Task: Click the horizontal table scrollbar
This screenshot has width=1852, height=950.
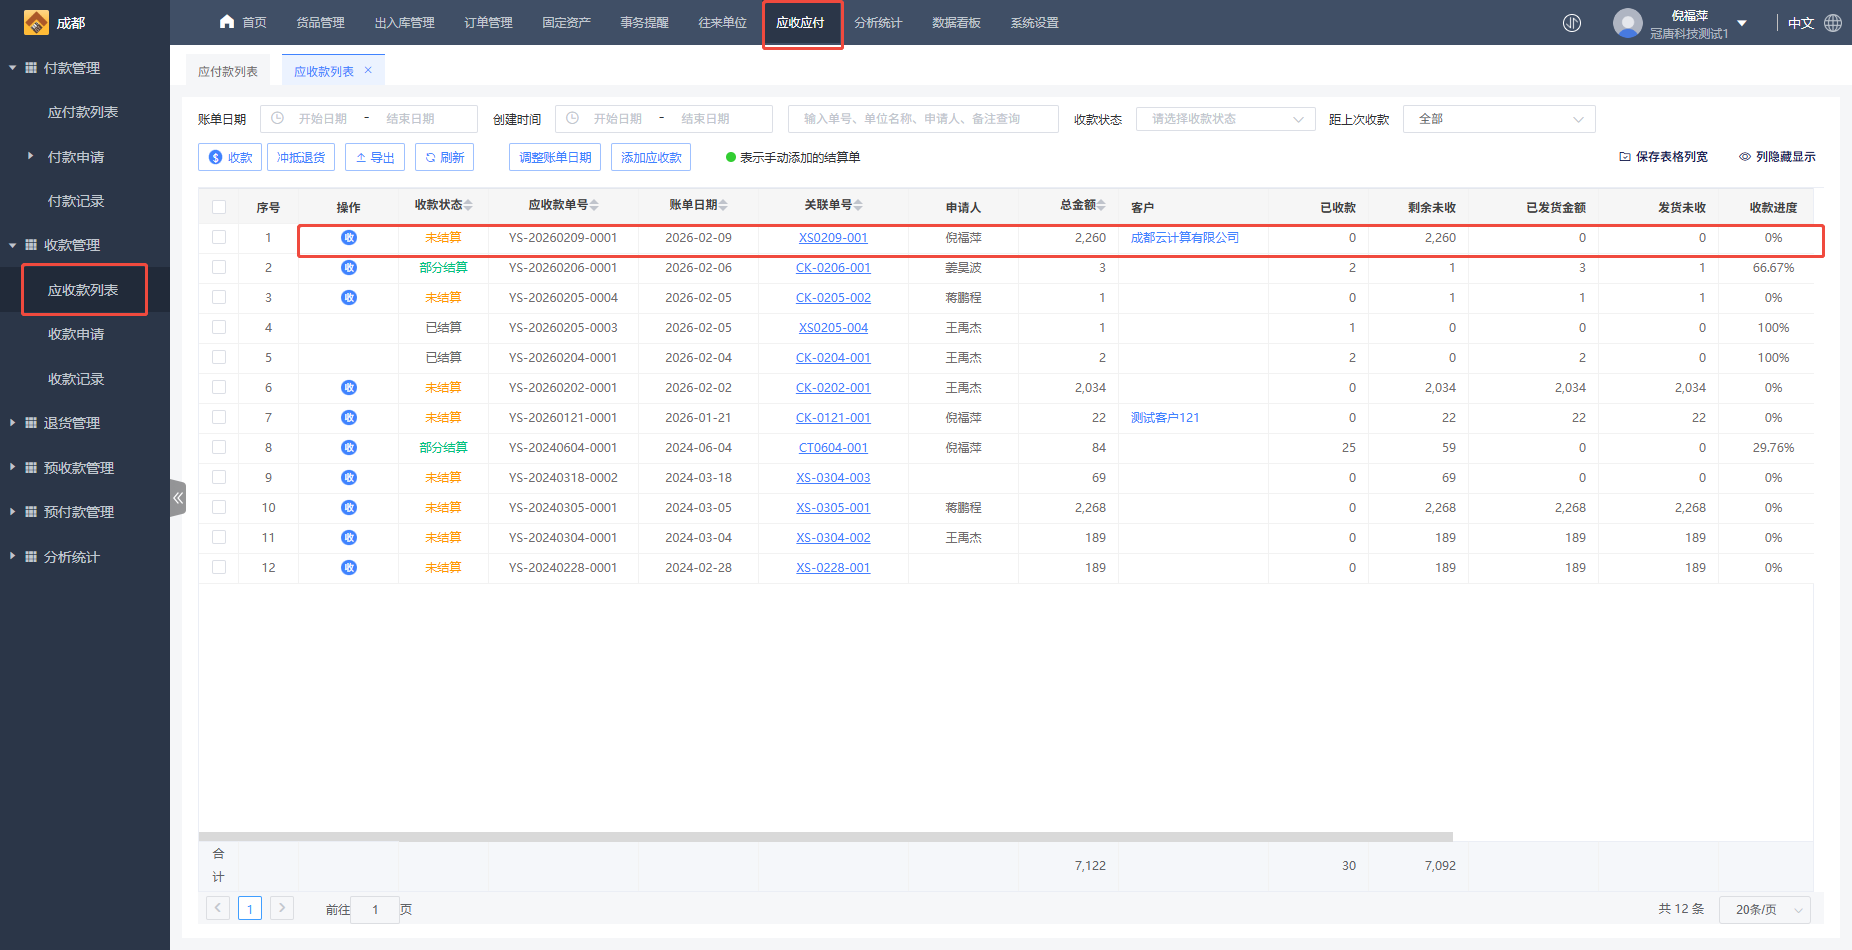Action: 825,836
